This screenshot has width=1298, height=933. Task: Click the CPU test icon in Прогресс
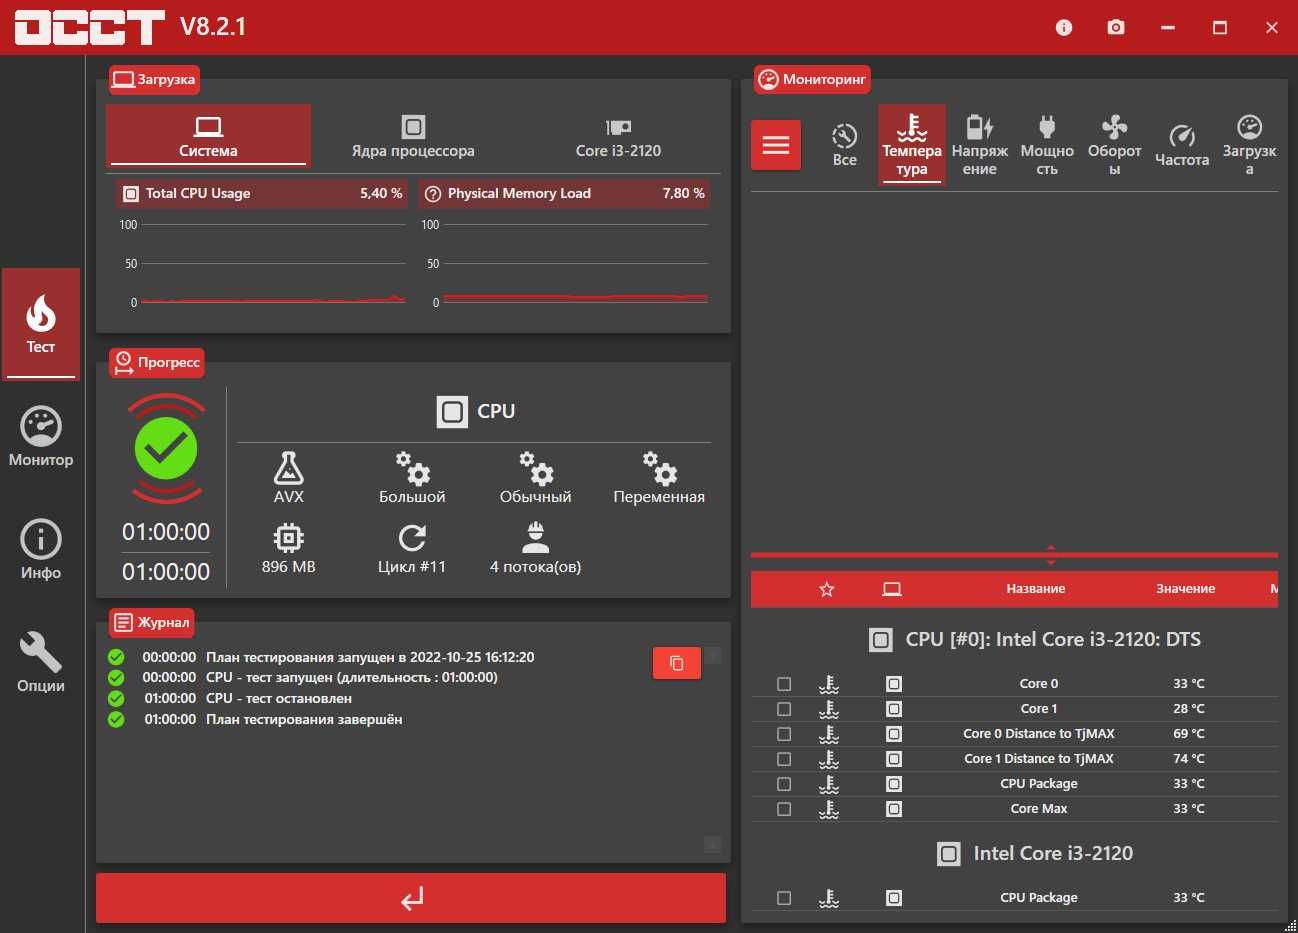[x=452, y=411]
